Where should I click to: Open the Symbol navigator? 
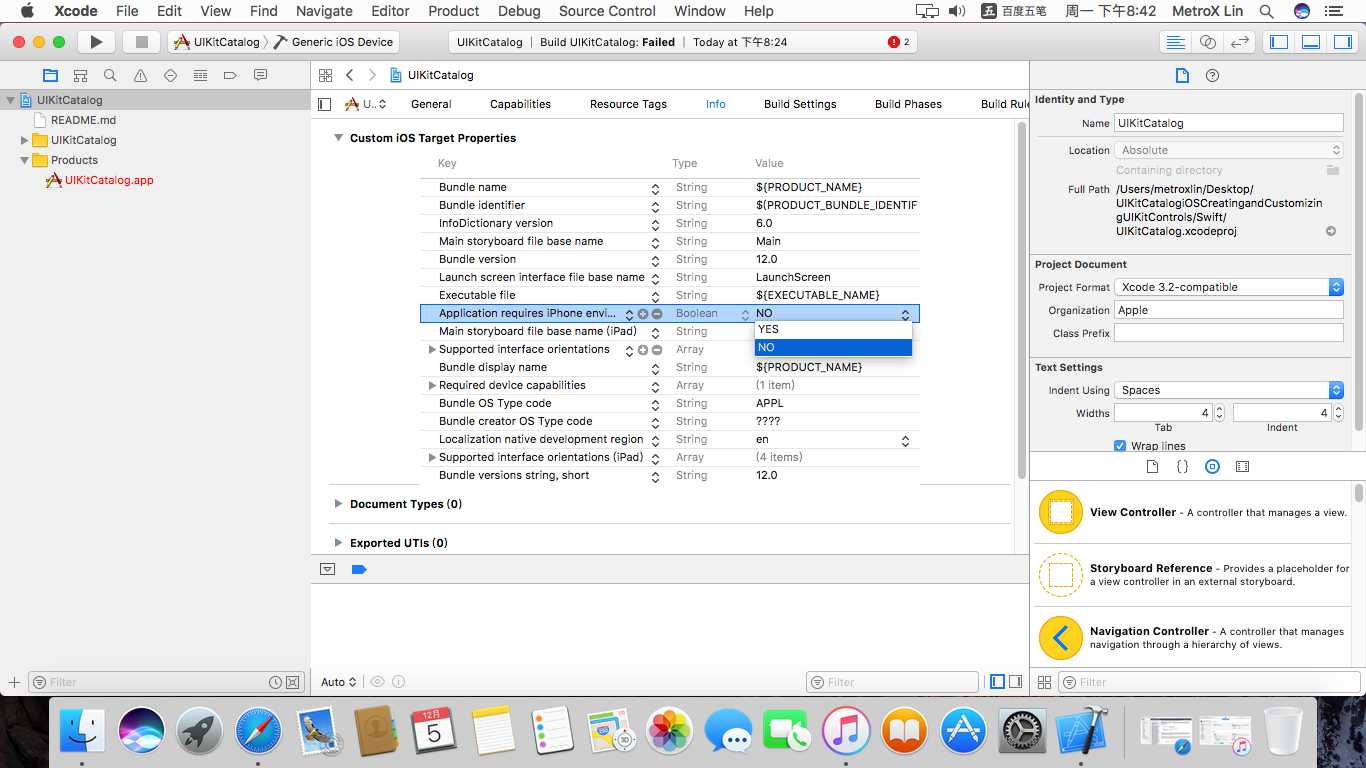(80, 75)
